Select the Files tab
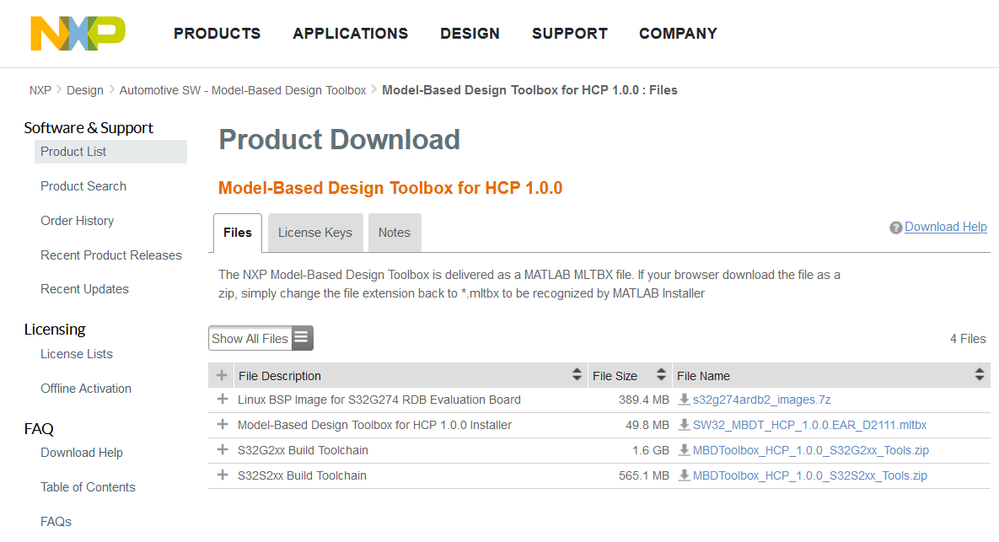This screenshot has width=999, height=542. pos(238,232)
